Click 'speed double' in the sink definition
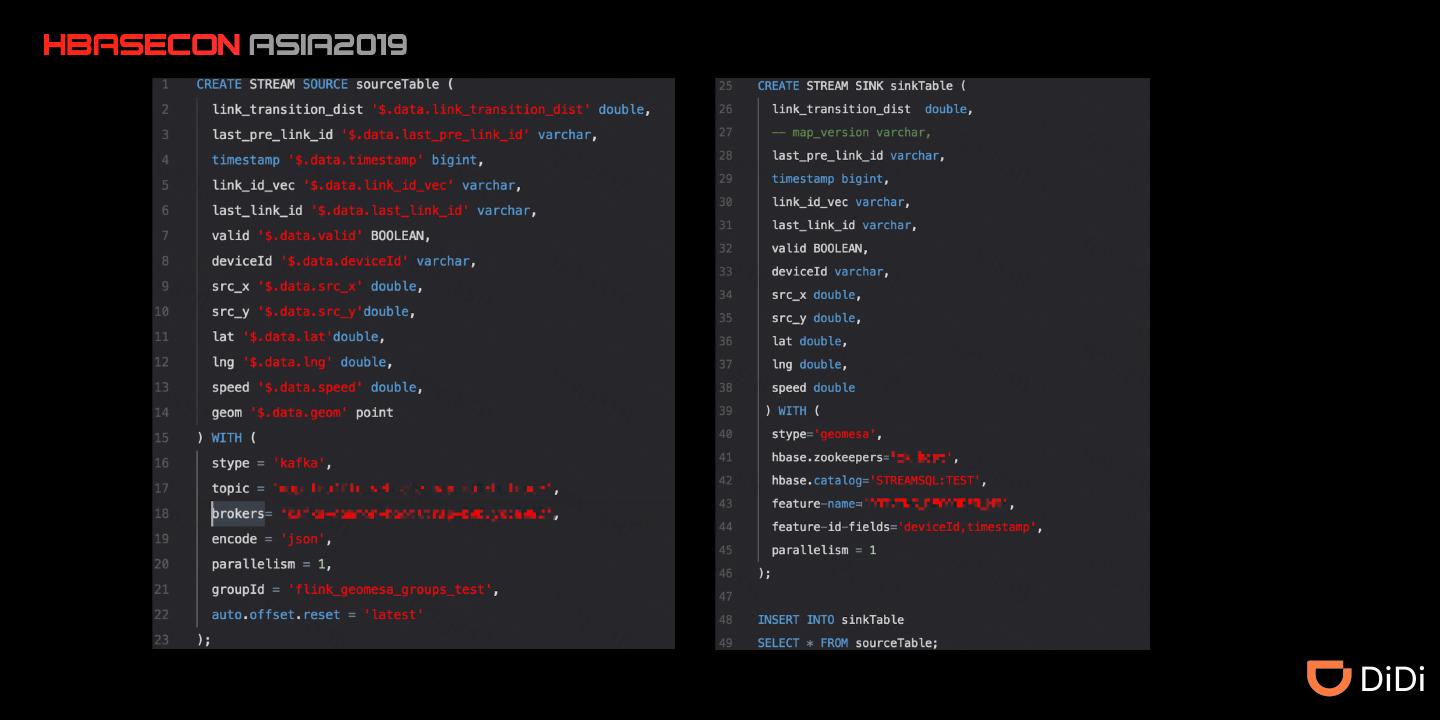The height and width of the screenshot is (721, 1441). tap(813, 388)
